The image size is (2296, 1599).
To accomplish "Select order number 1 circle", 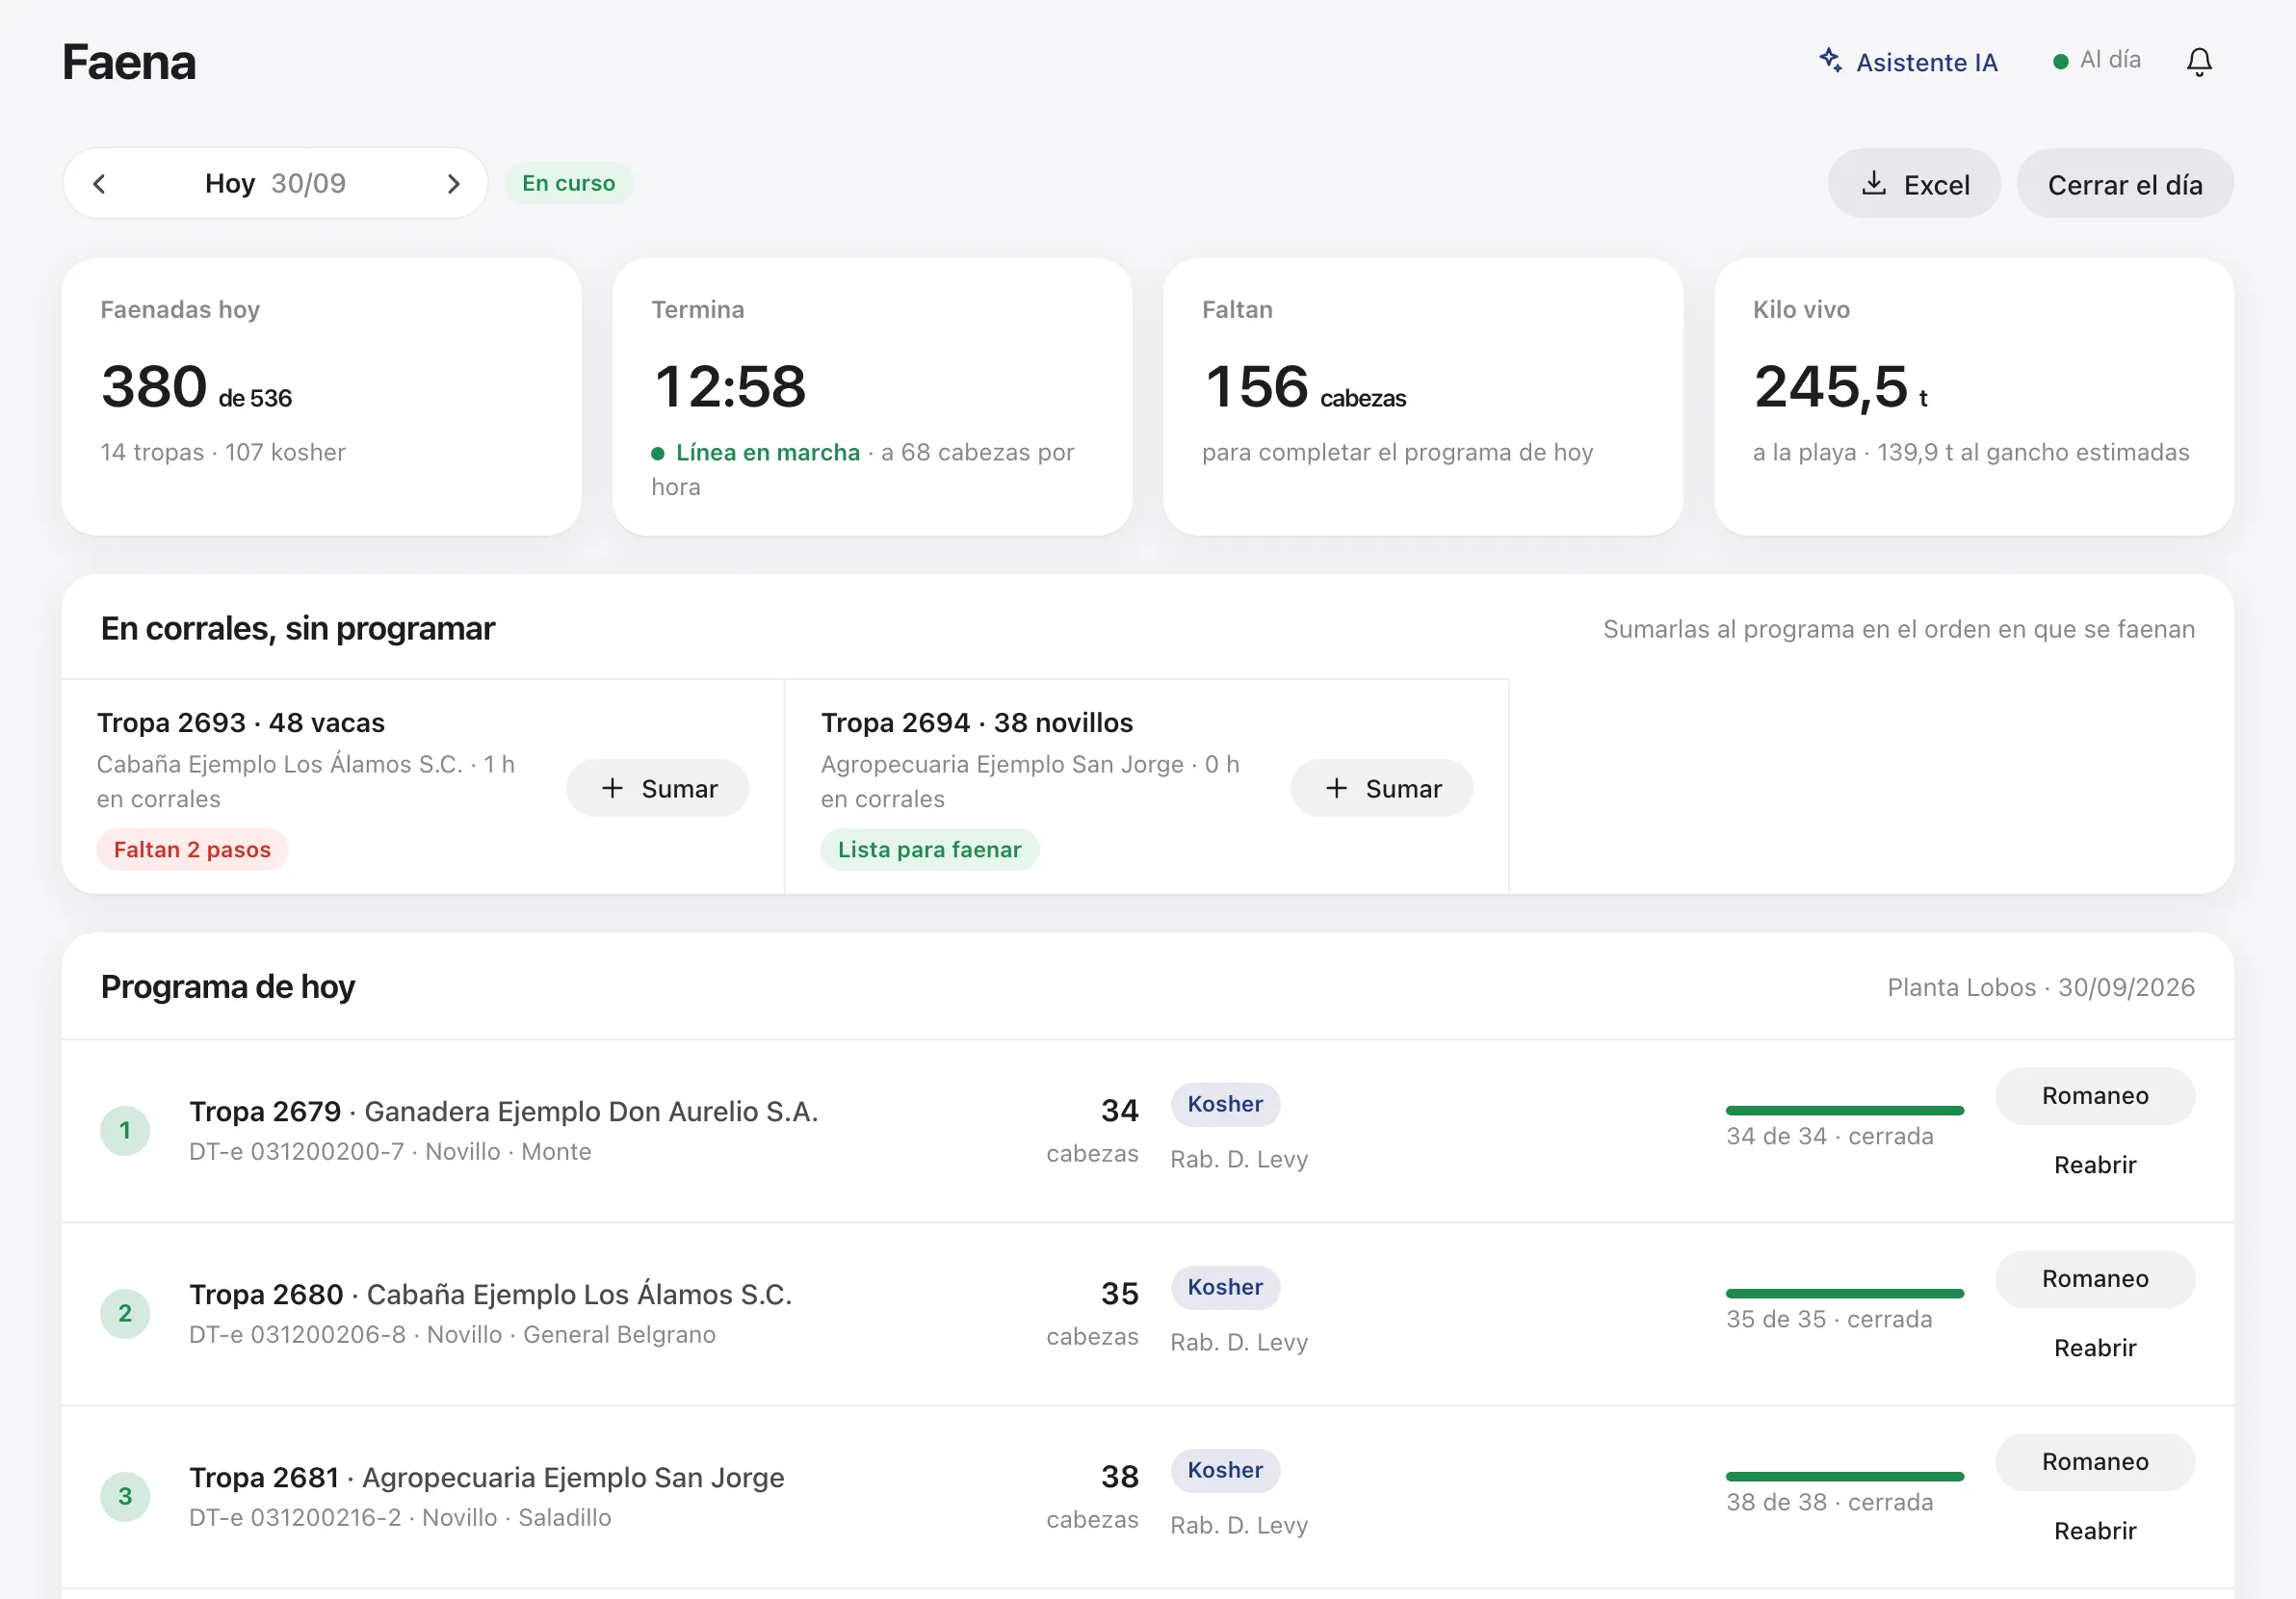I will 125,1131.
